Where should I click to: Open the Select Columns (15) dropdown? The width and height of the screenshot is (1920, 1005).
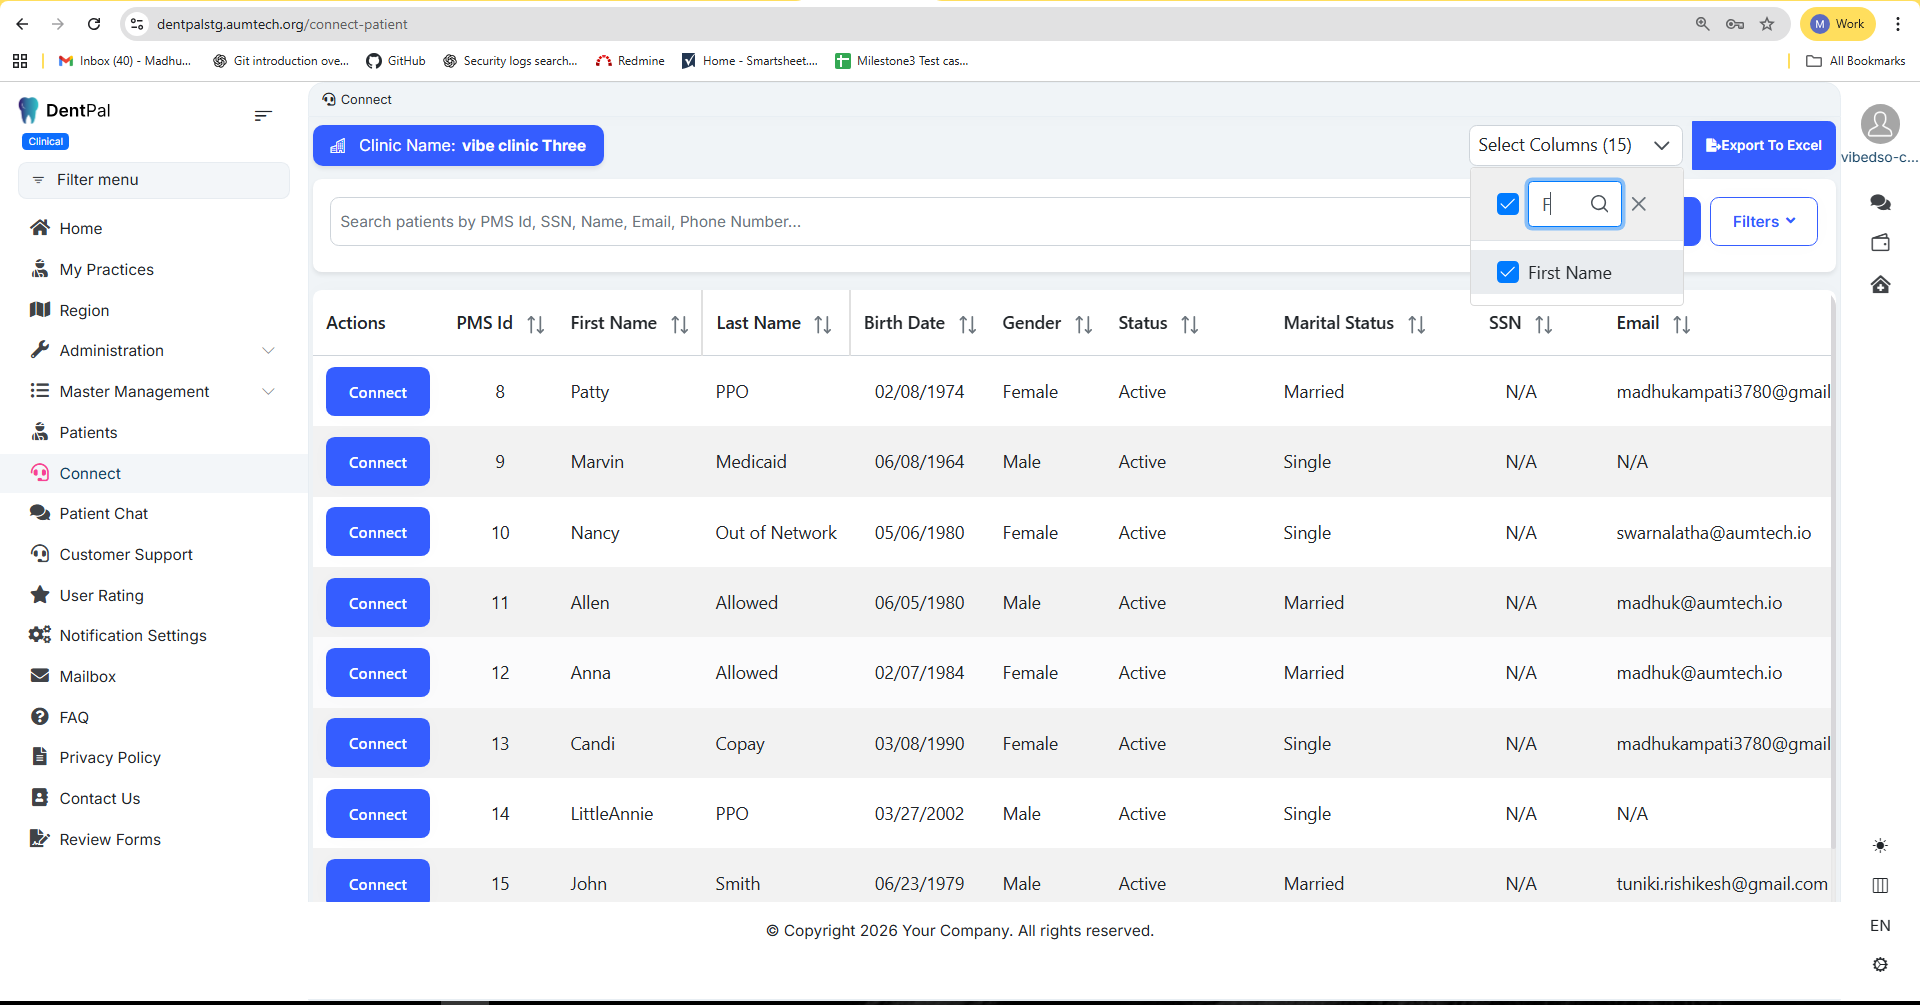pyautogui.click(x=1574, y=145)
